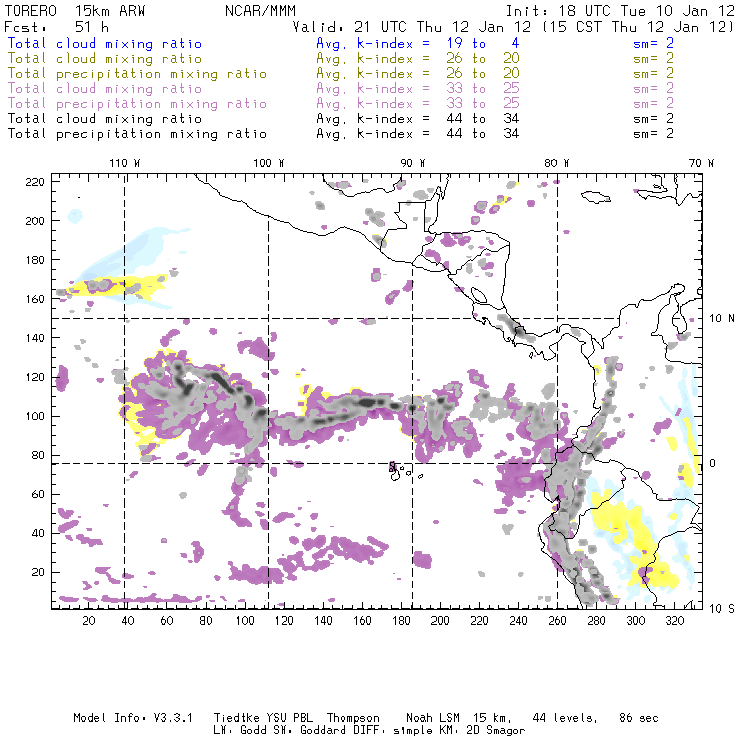Click the 'Thompson' microphysics text
This screenshot has height=740, width=740.
[x=353, y=719]
